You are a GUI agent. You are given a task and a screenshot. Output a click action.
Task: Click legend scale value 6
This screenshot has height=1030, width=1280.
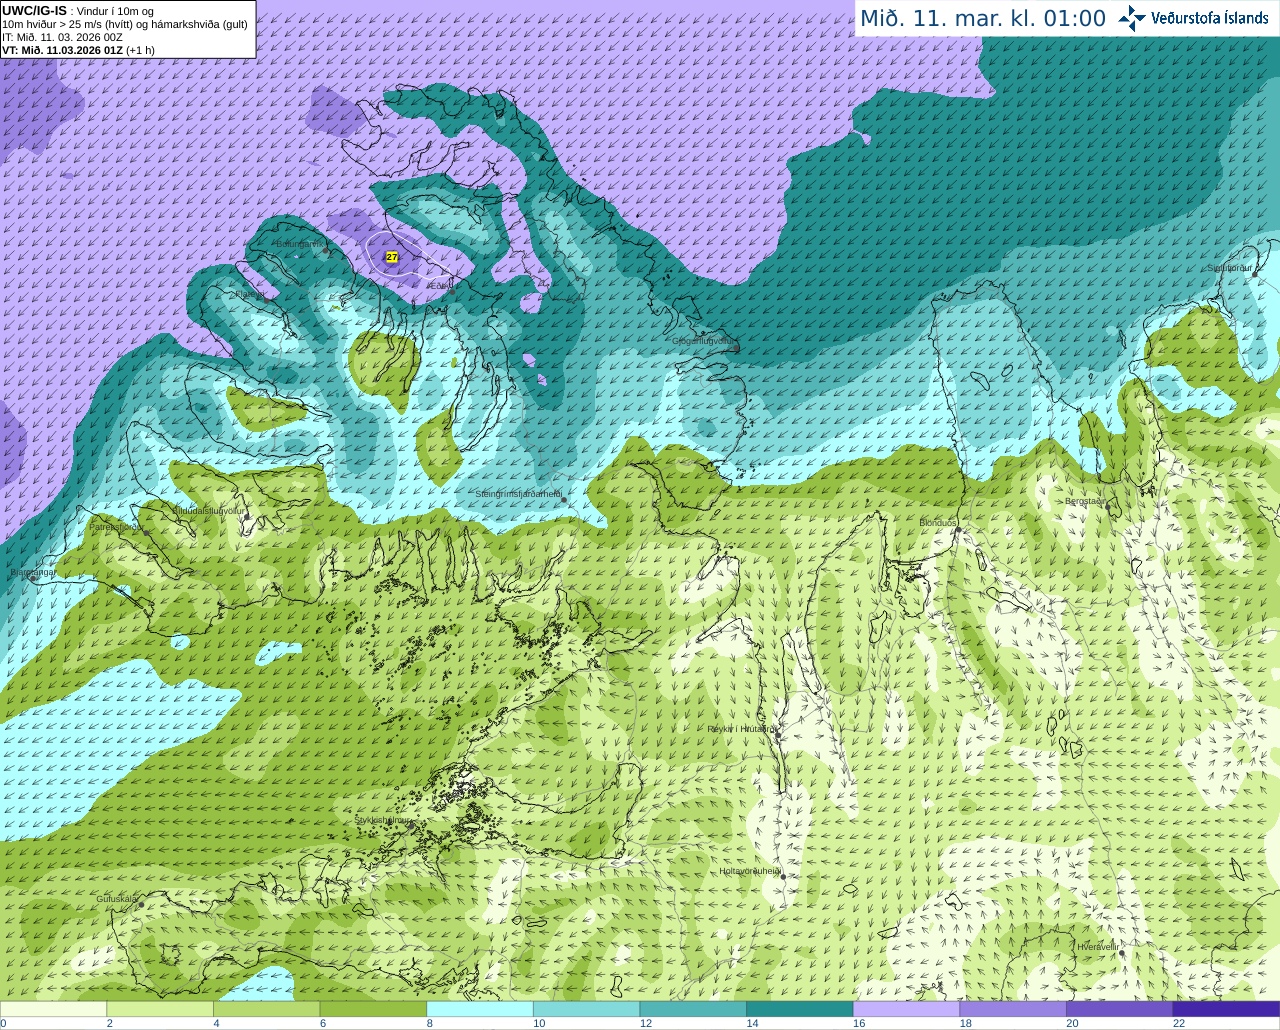[323, 1023]
